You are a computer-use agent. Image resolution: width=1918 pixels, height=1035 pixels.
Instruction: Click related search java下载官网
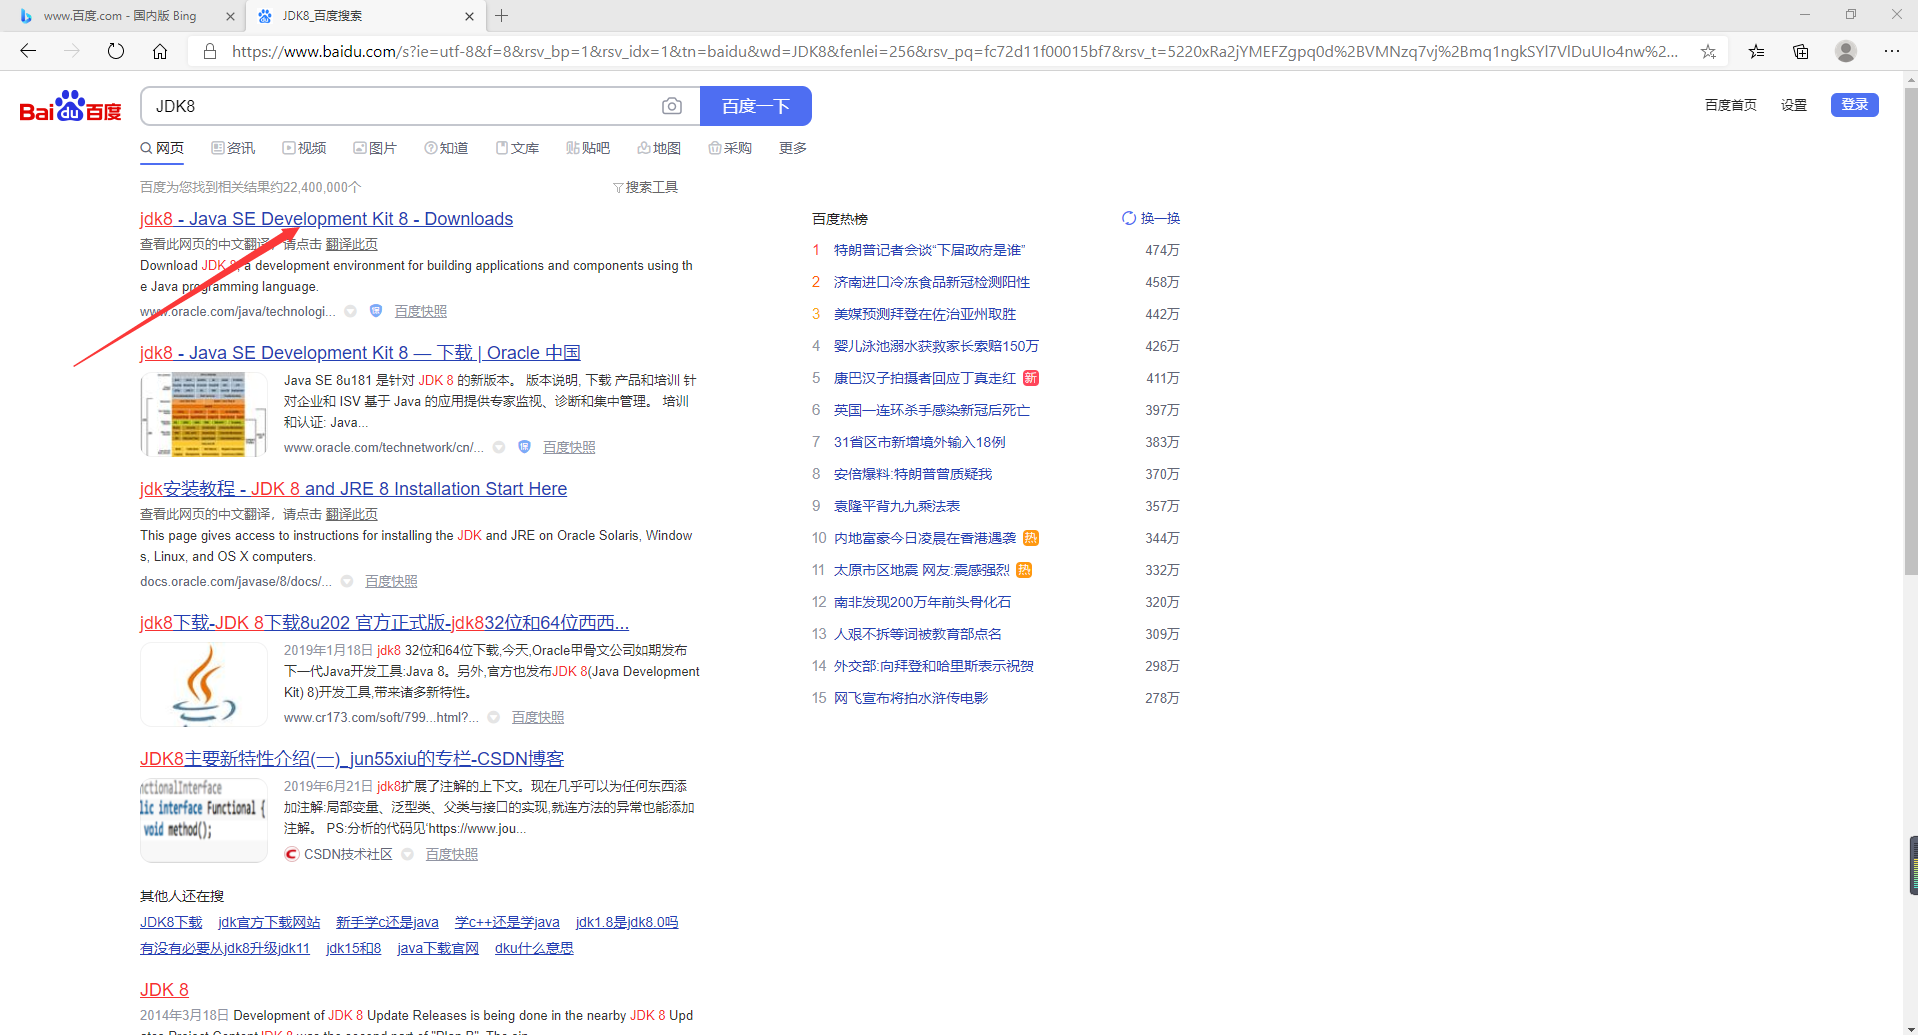(438, 948)
